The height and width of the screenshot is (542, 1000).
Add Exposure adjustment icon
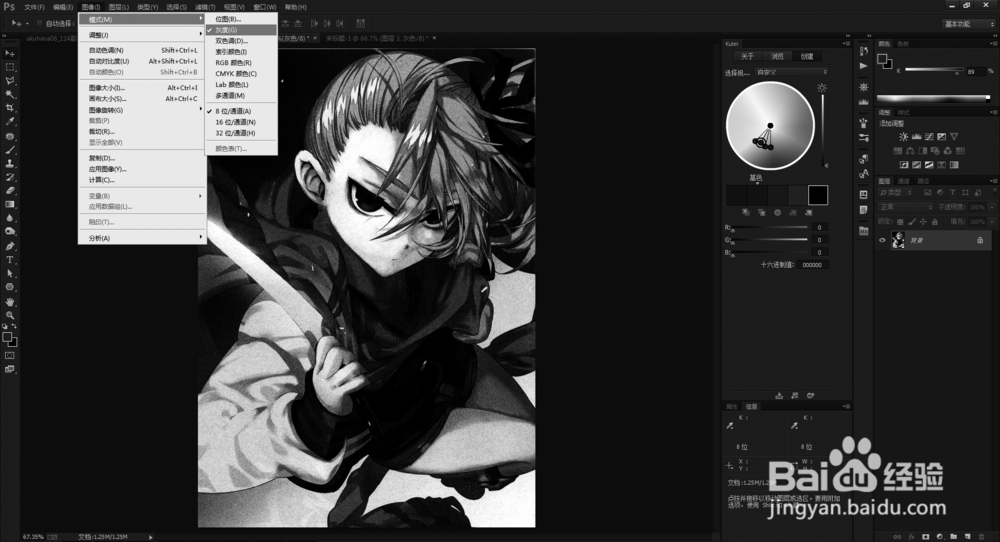pyautogui.click(x=941, y=136)
